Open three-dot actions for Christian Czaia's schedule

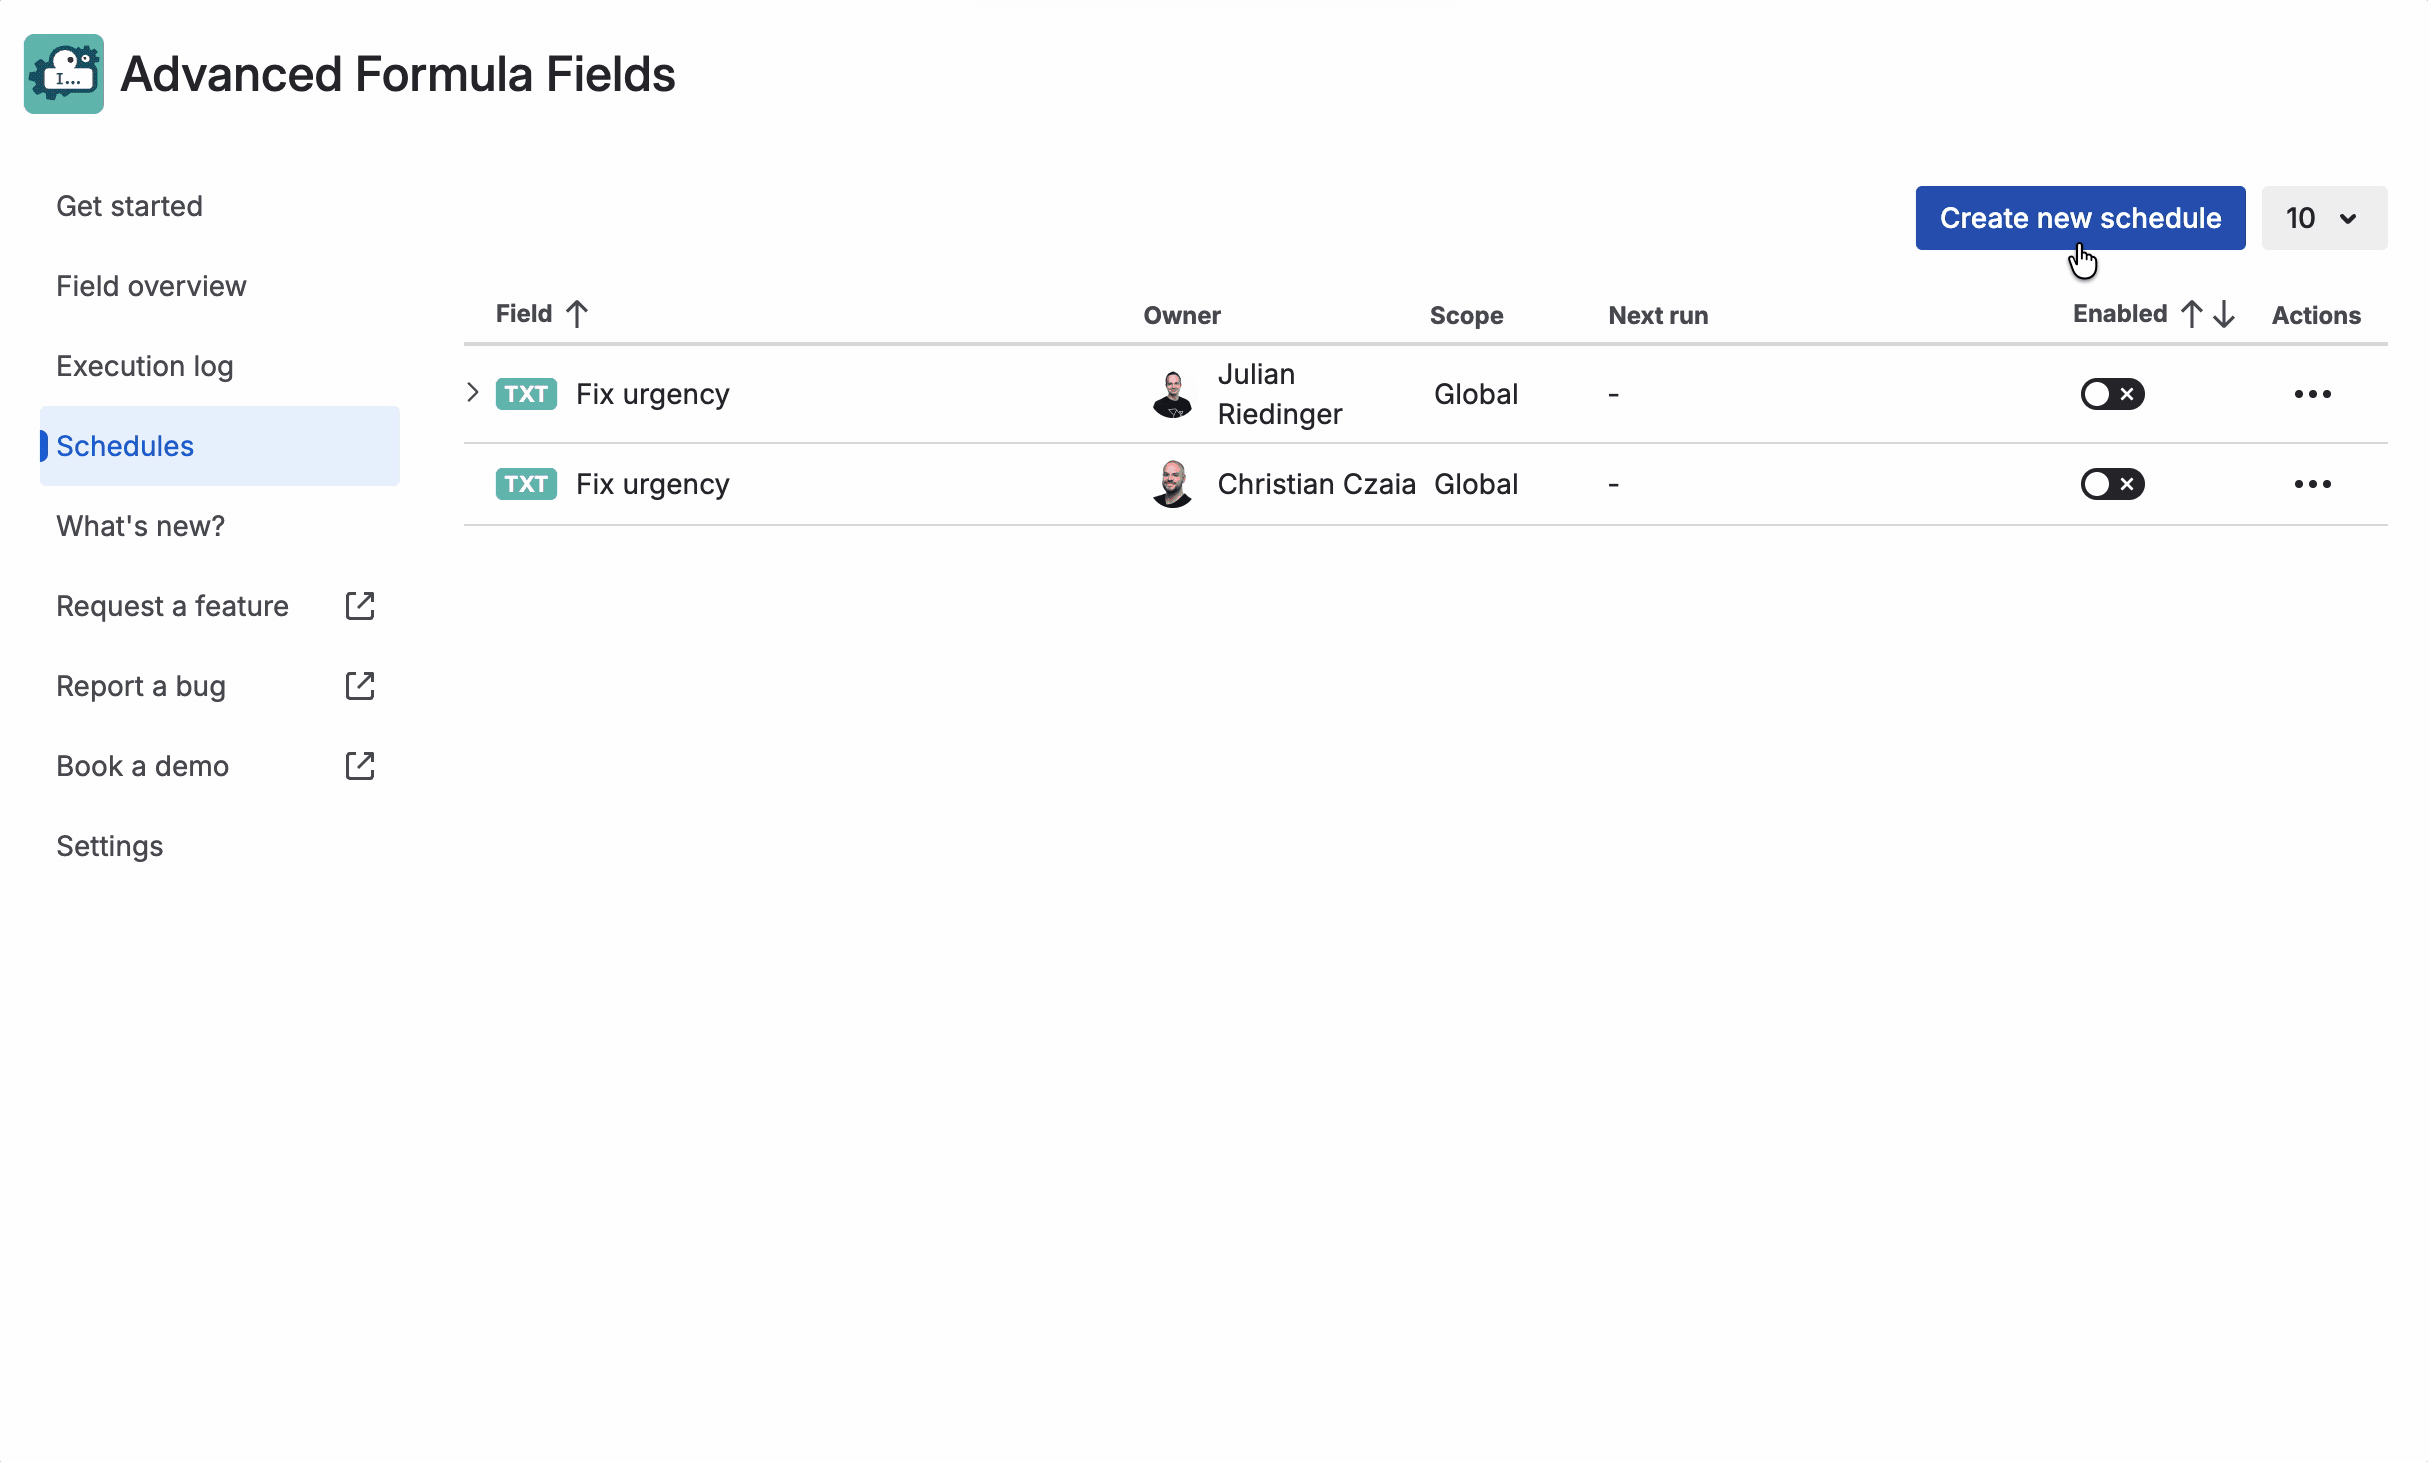click(x=2312, y=484)
